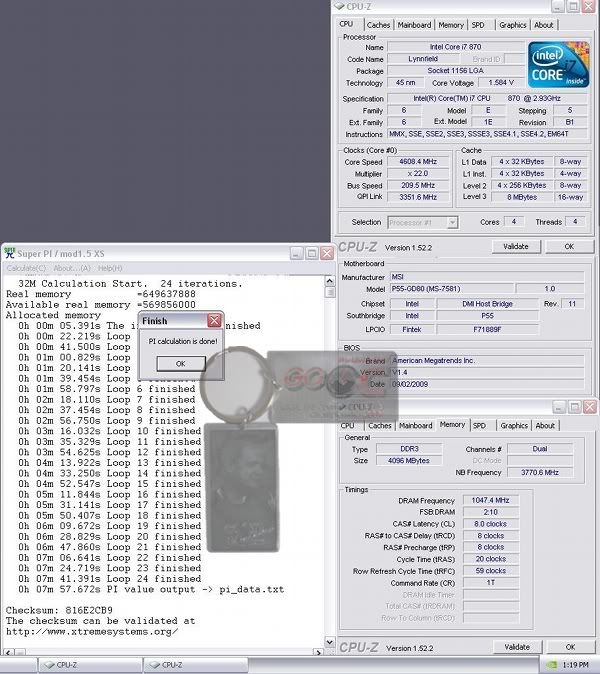Switch to the Mainboard tab in the bottom CPU-Z window
Viewport: 600px width, 674px height.
coord(416,426)
